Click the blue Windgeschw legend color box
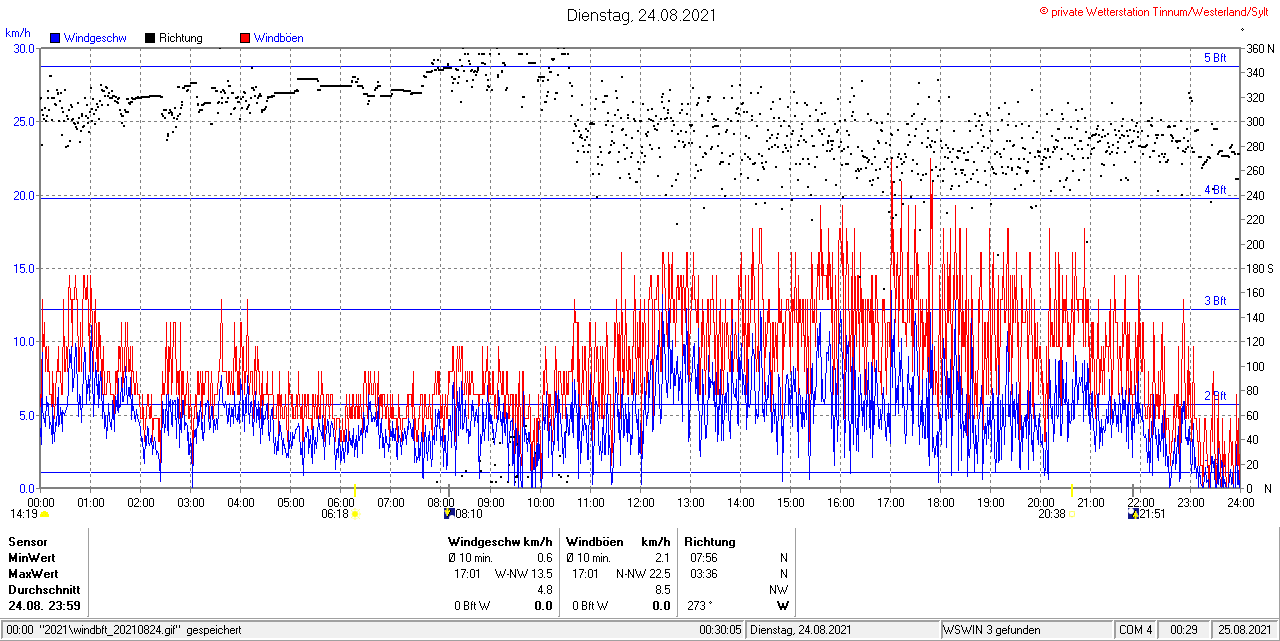Screen dimensions: 1280x641 tap(55, 38)
